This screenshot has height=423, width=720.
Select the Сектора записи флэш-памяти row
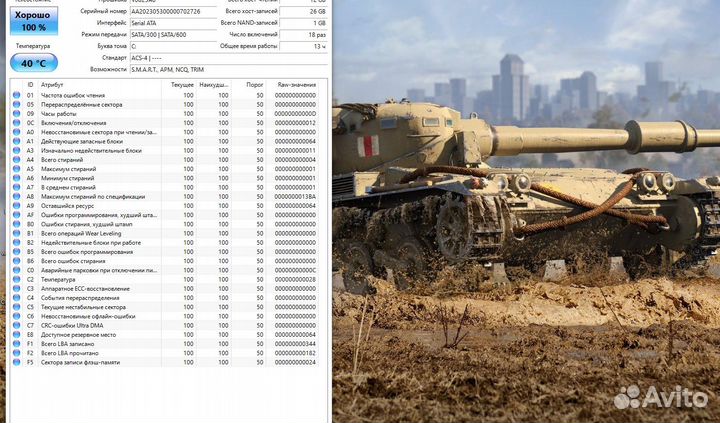coord(165,362)
